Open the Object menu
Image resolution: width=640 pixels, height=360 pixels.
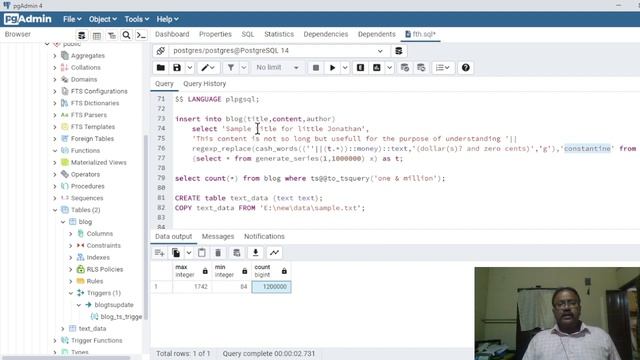point(102,19)
